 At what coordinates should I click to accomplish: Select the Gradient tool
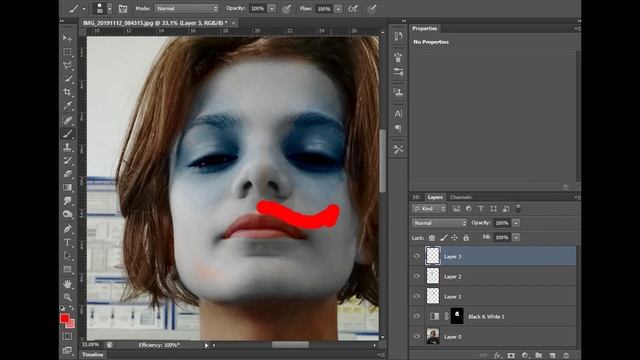(67, 187)
